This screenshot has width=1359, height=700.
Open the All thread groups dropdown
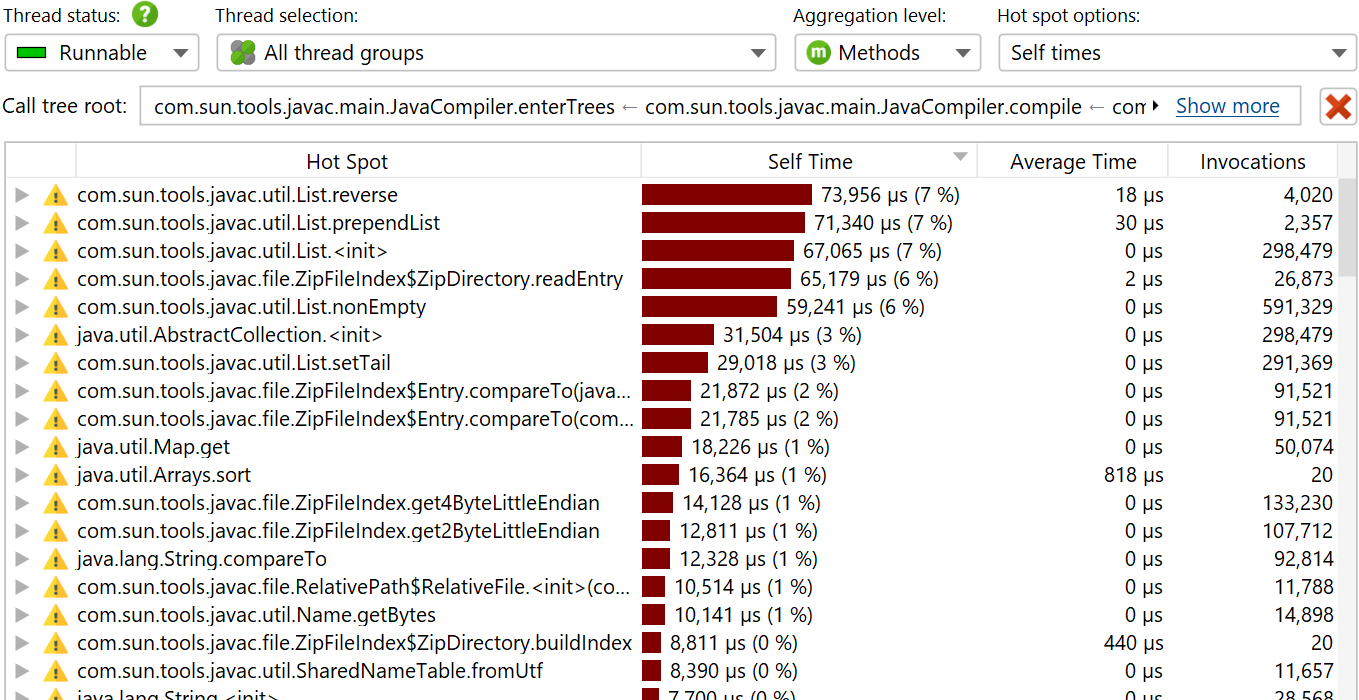click(496, 53)
